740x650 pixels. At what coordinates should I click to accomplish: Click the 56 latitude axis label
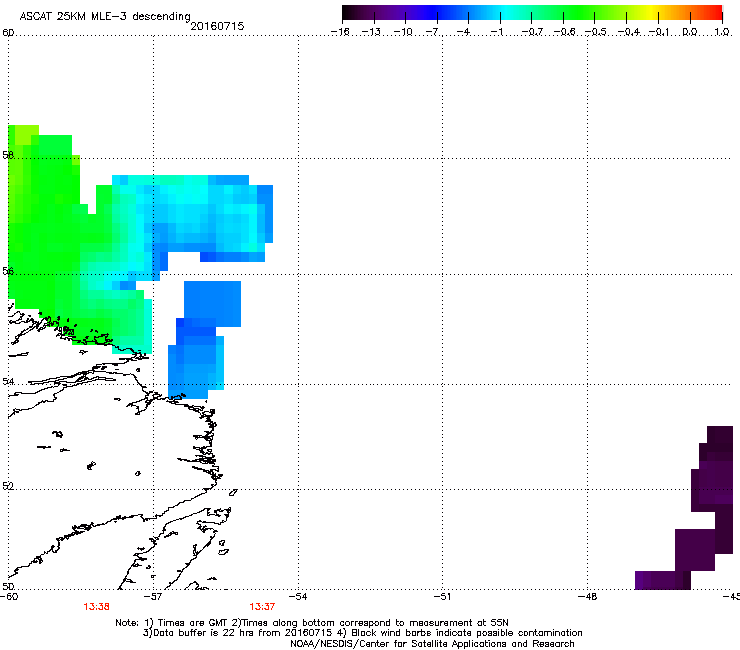click(x=8, y=271)
